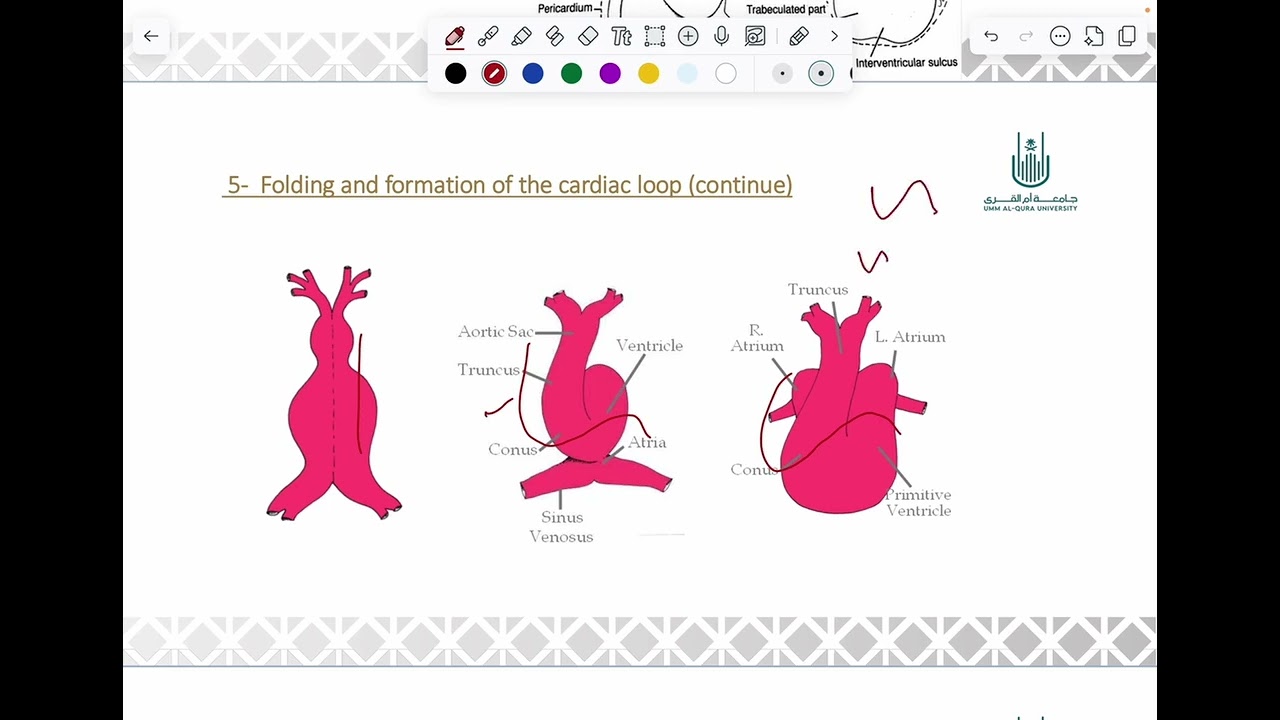1280x720 pixels.
Task: Select the highlighter tool
Action: [521, 37]
